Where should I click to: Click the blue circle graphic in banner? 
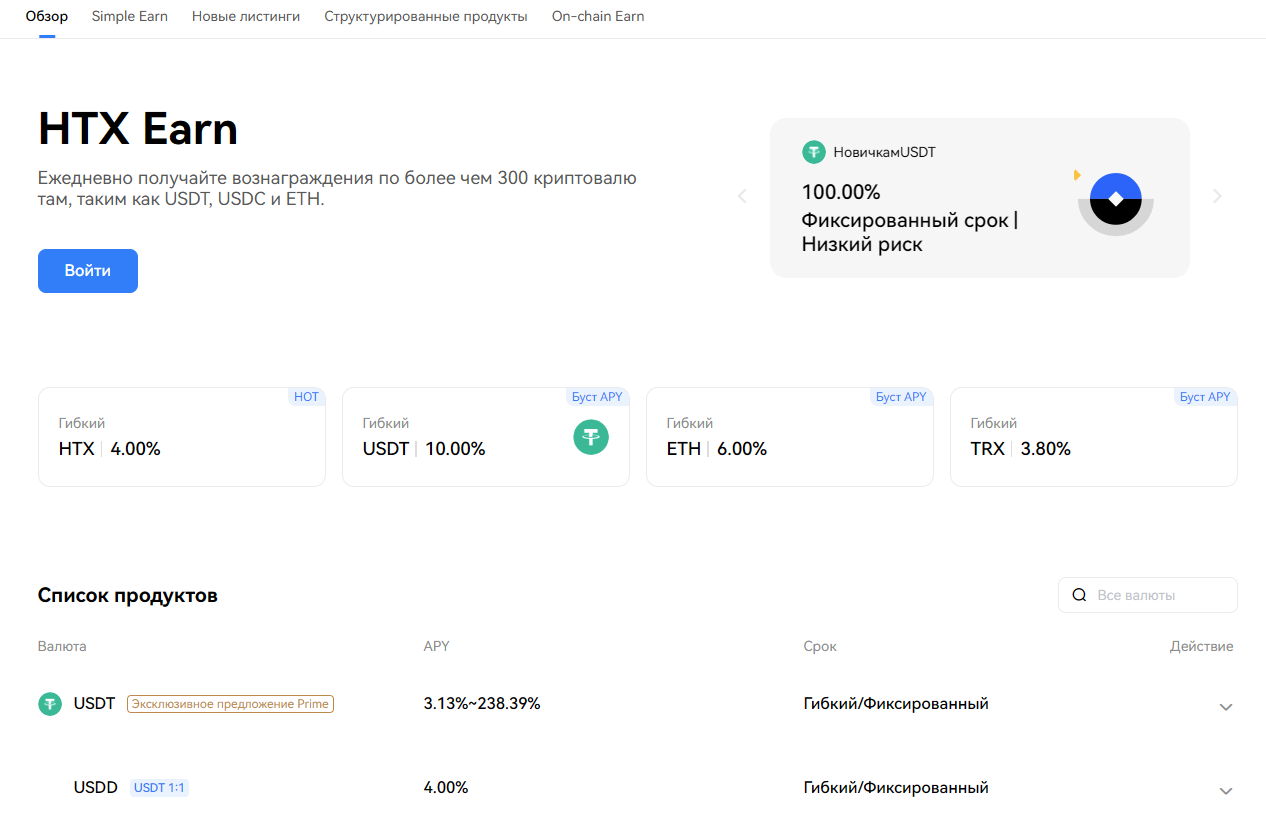(x=1116, y=199)
